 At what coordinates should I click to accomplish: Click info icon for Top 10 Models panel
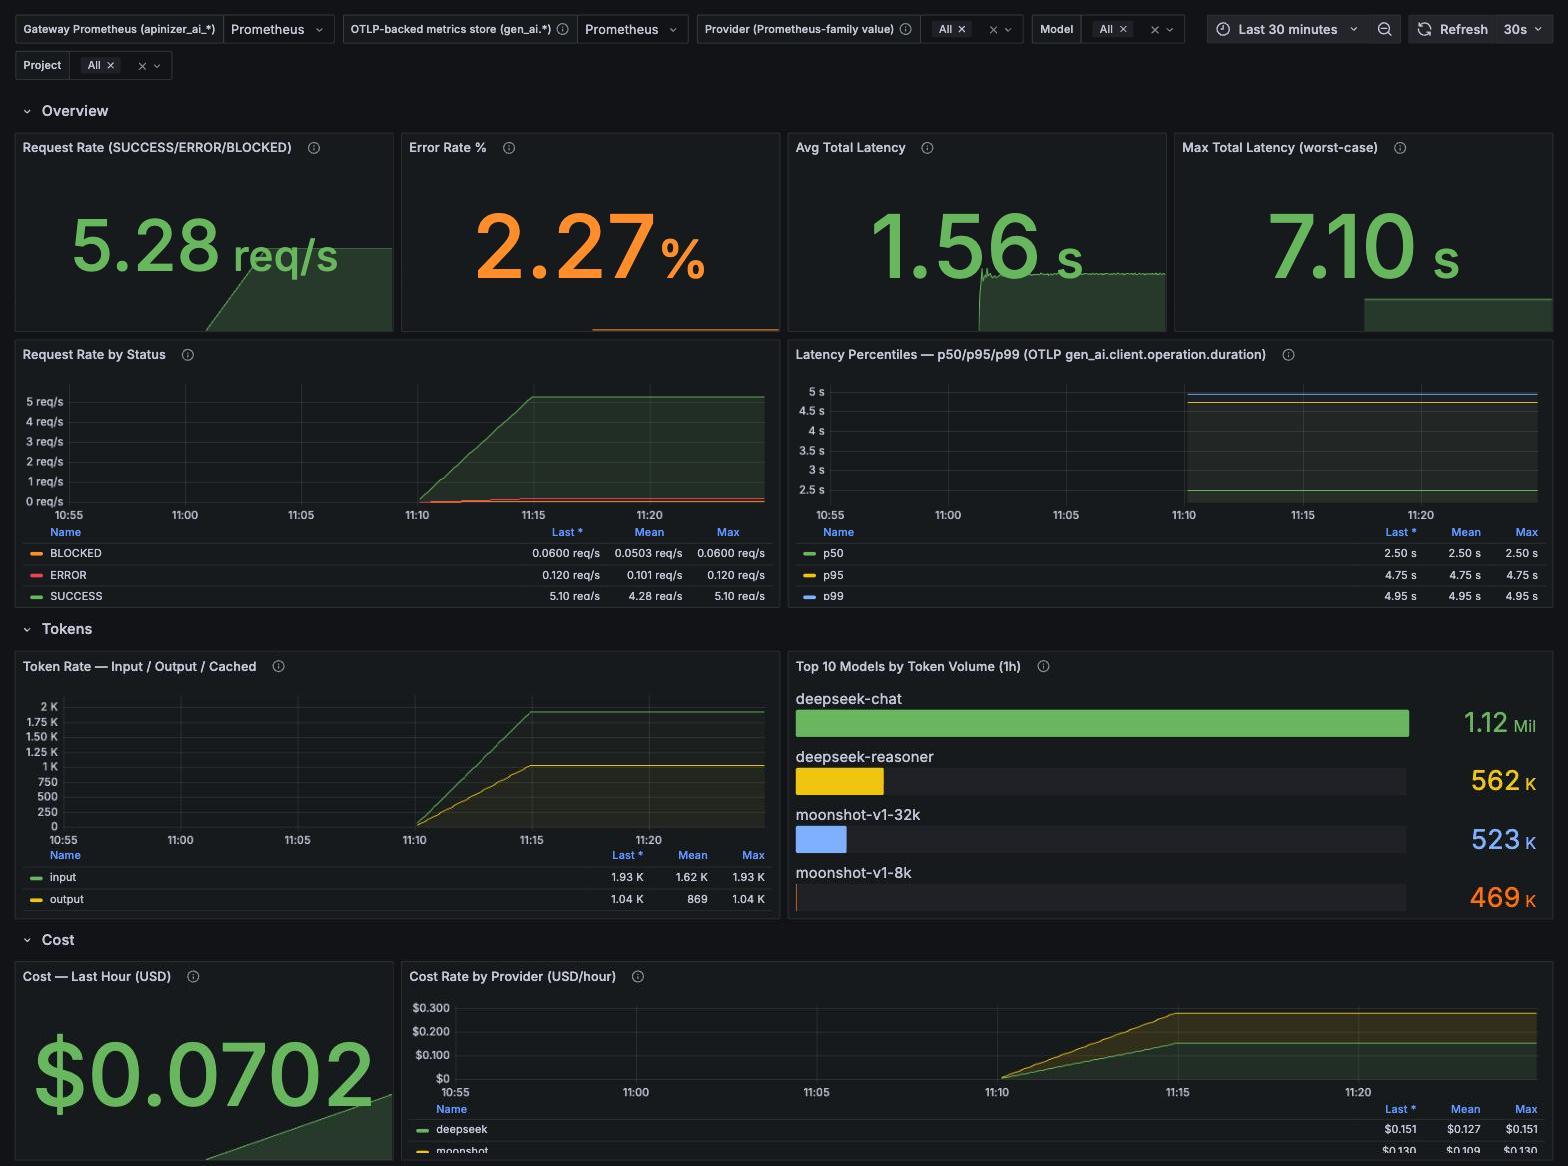coord(1043,666)
